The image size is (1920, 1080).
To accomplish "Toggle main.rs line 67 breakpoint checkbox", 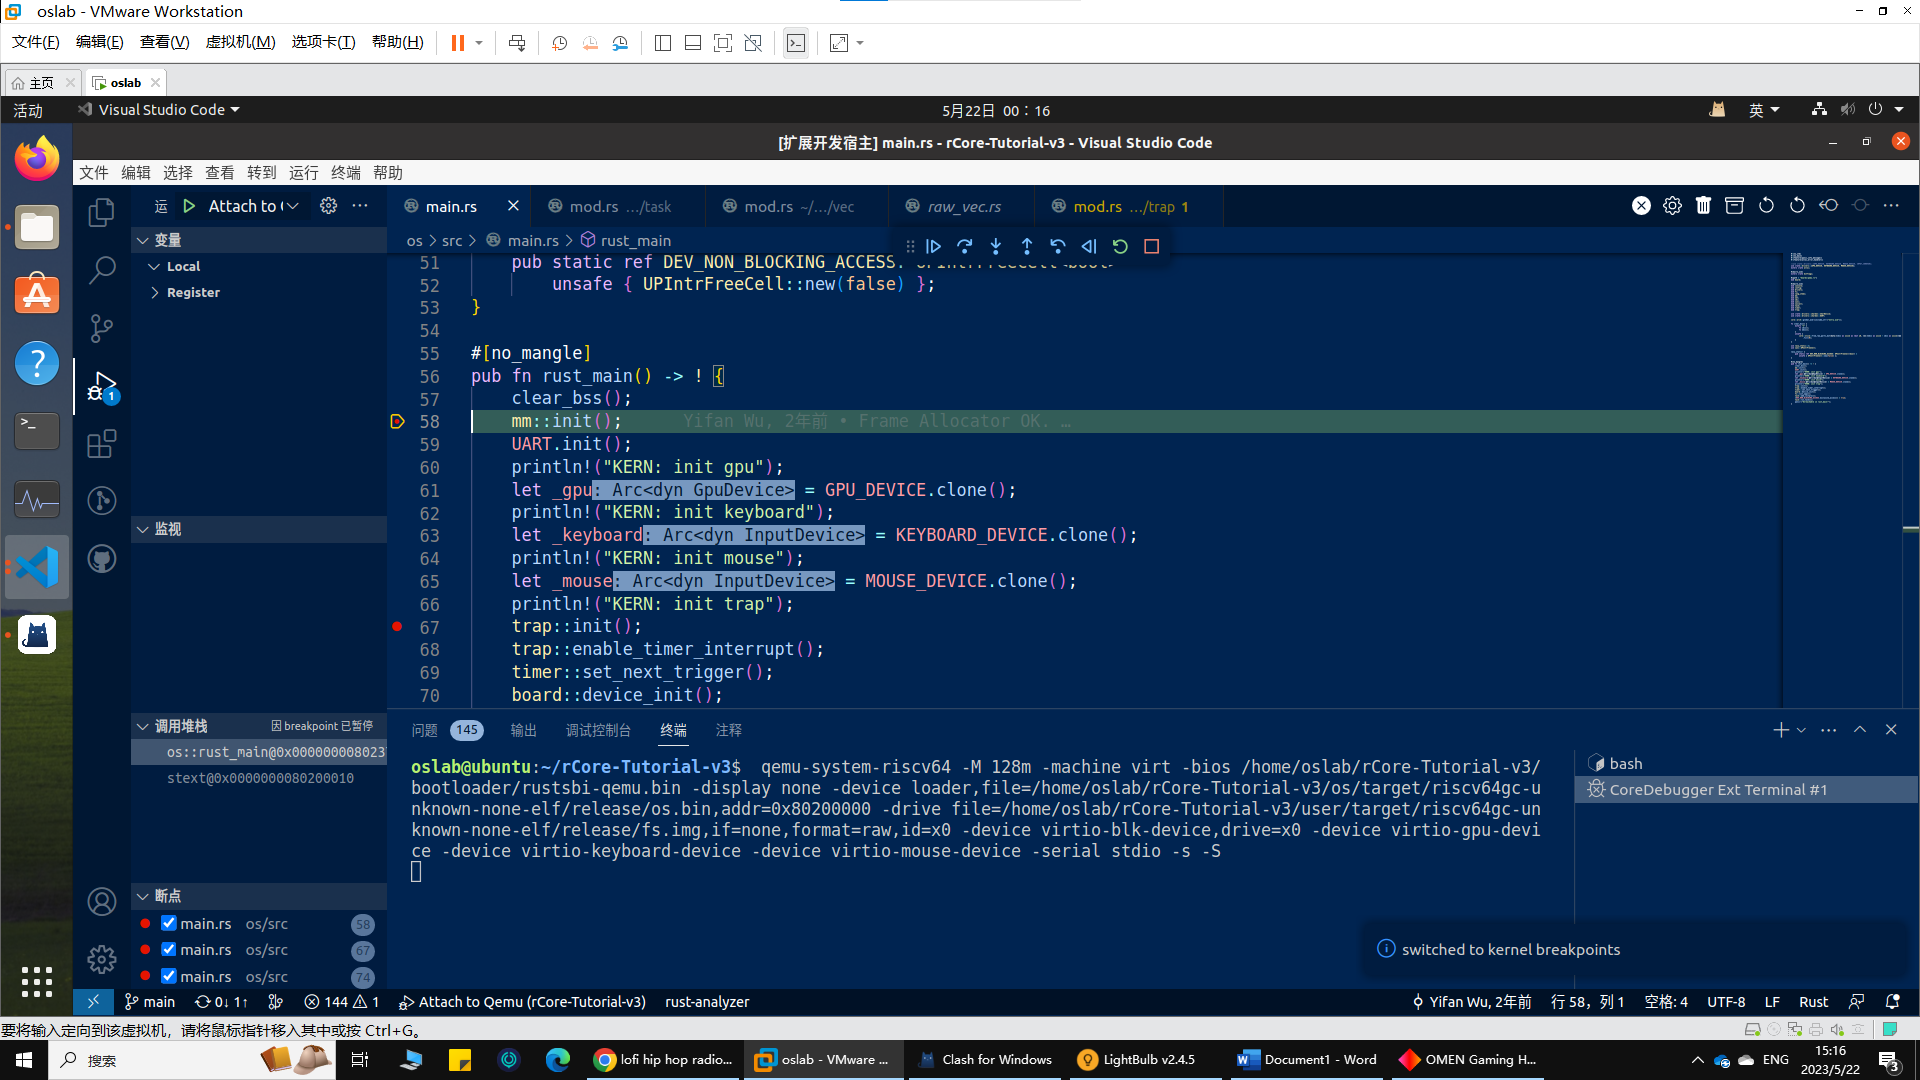I will 169,950.
